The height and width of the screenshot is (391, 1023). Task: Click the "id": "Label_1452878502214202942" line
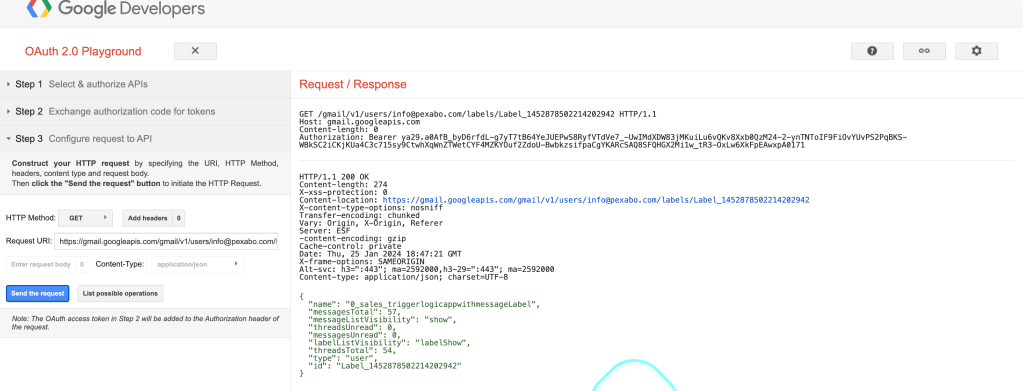(x=384, y=366)
